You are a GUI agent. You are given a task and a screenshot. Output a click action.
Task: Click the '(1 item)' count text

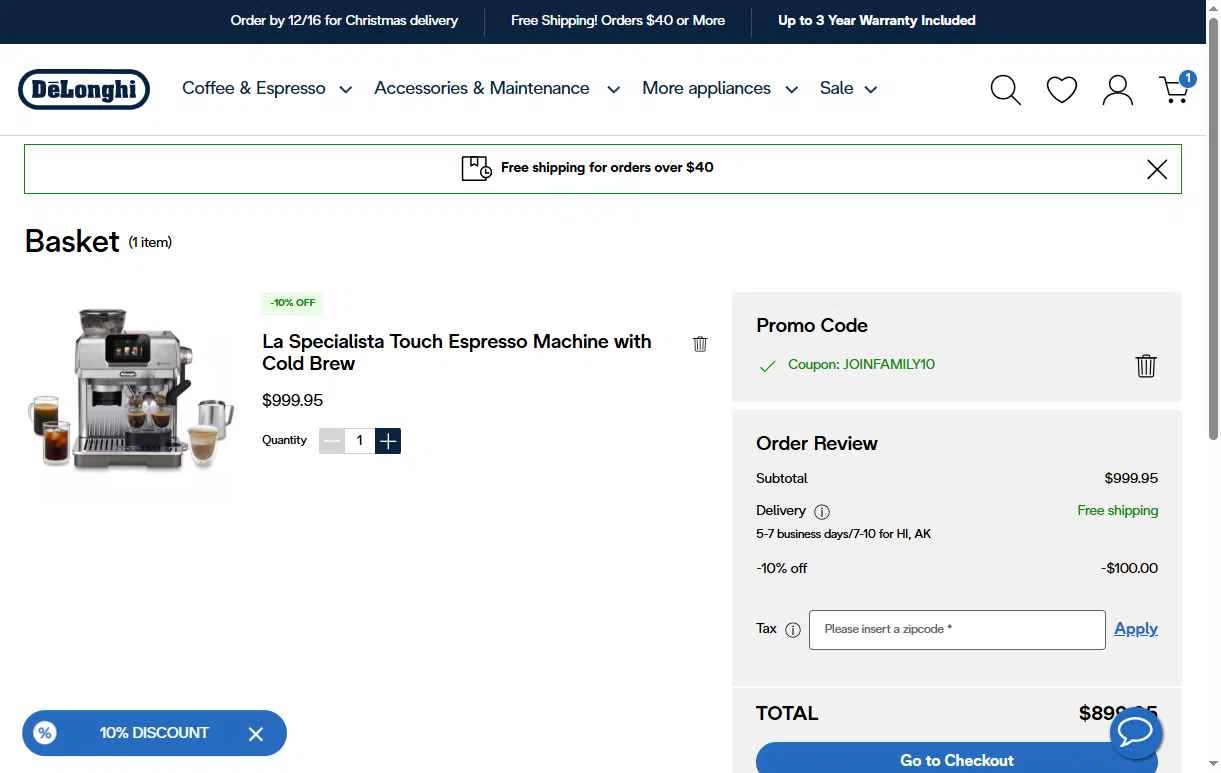pyautogui.click(x=150, y=243)
